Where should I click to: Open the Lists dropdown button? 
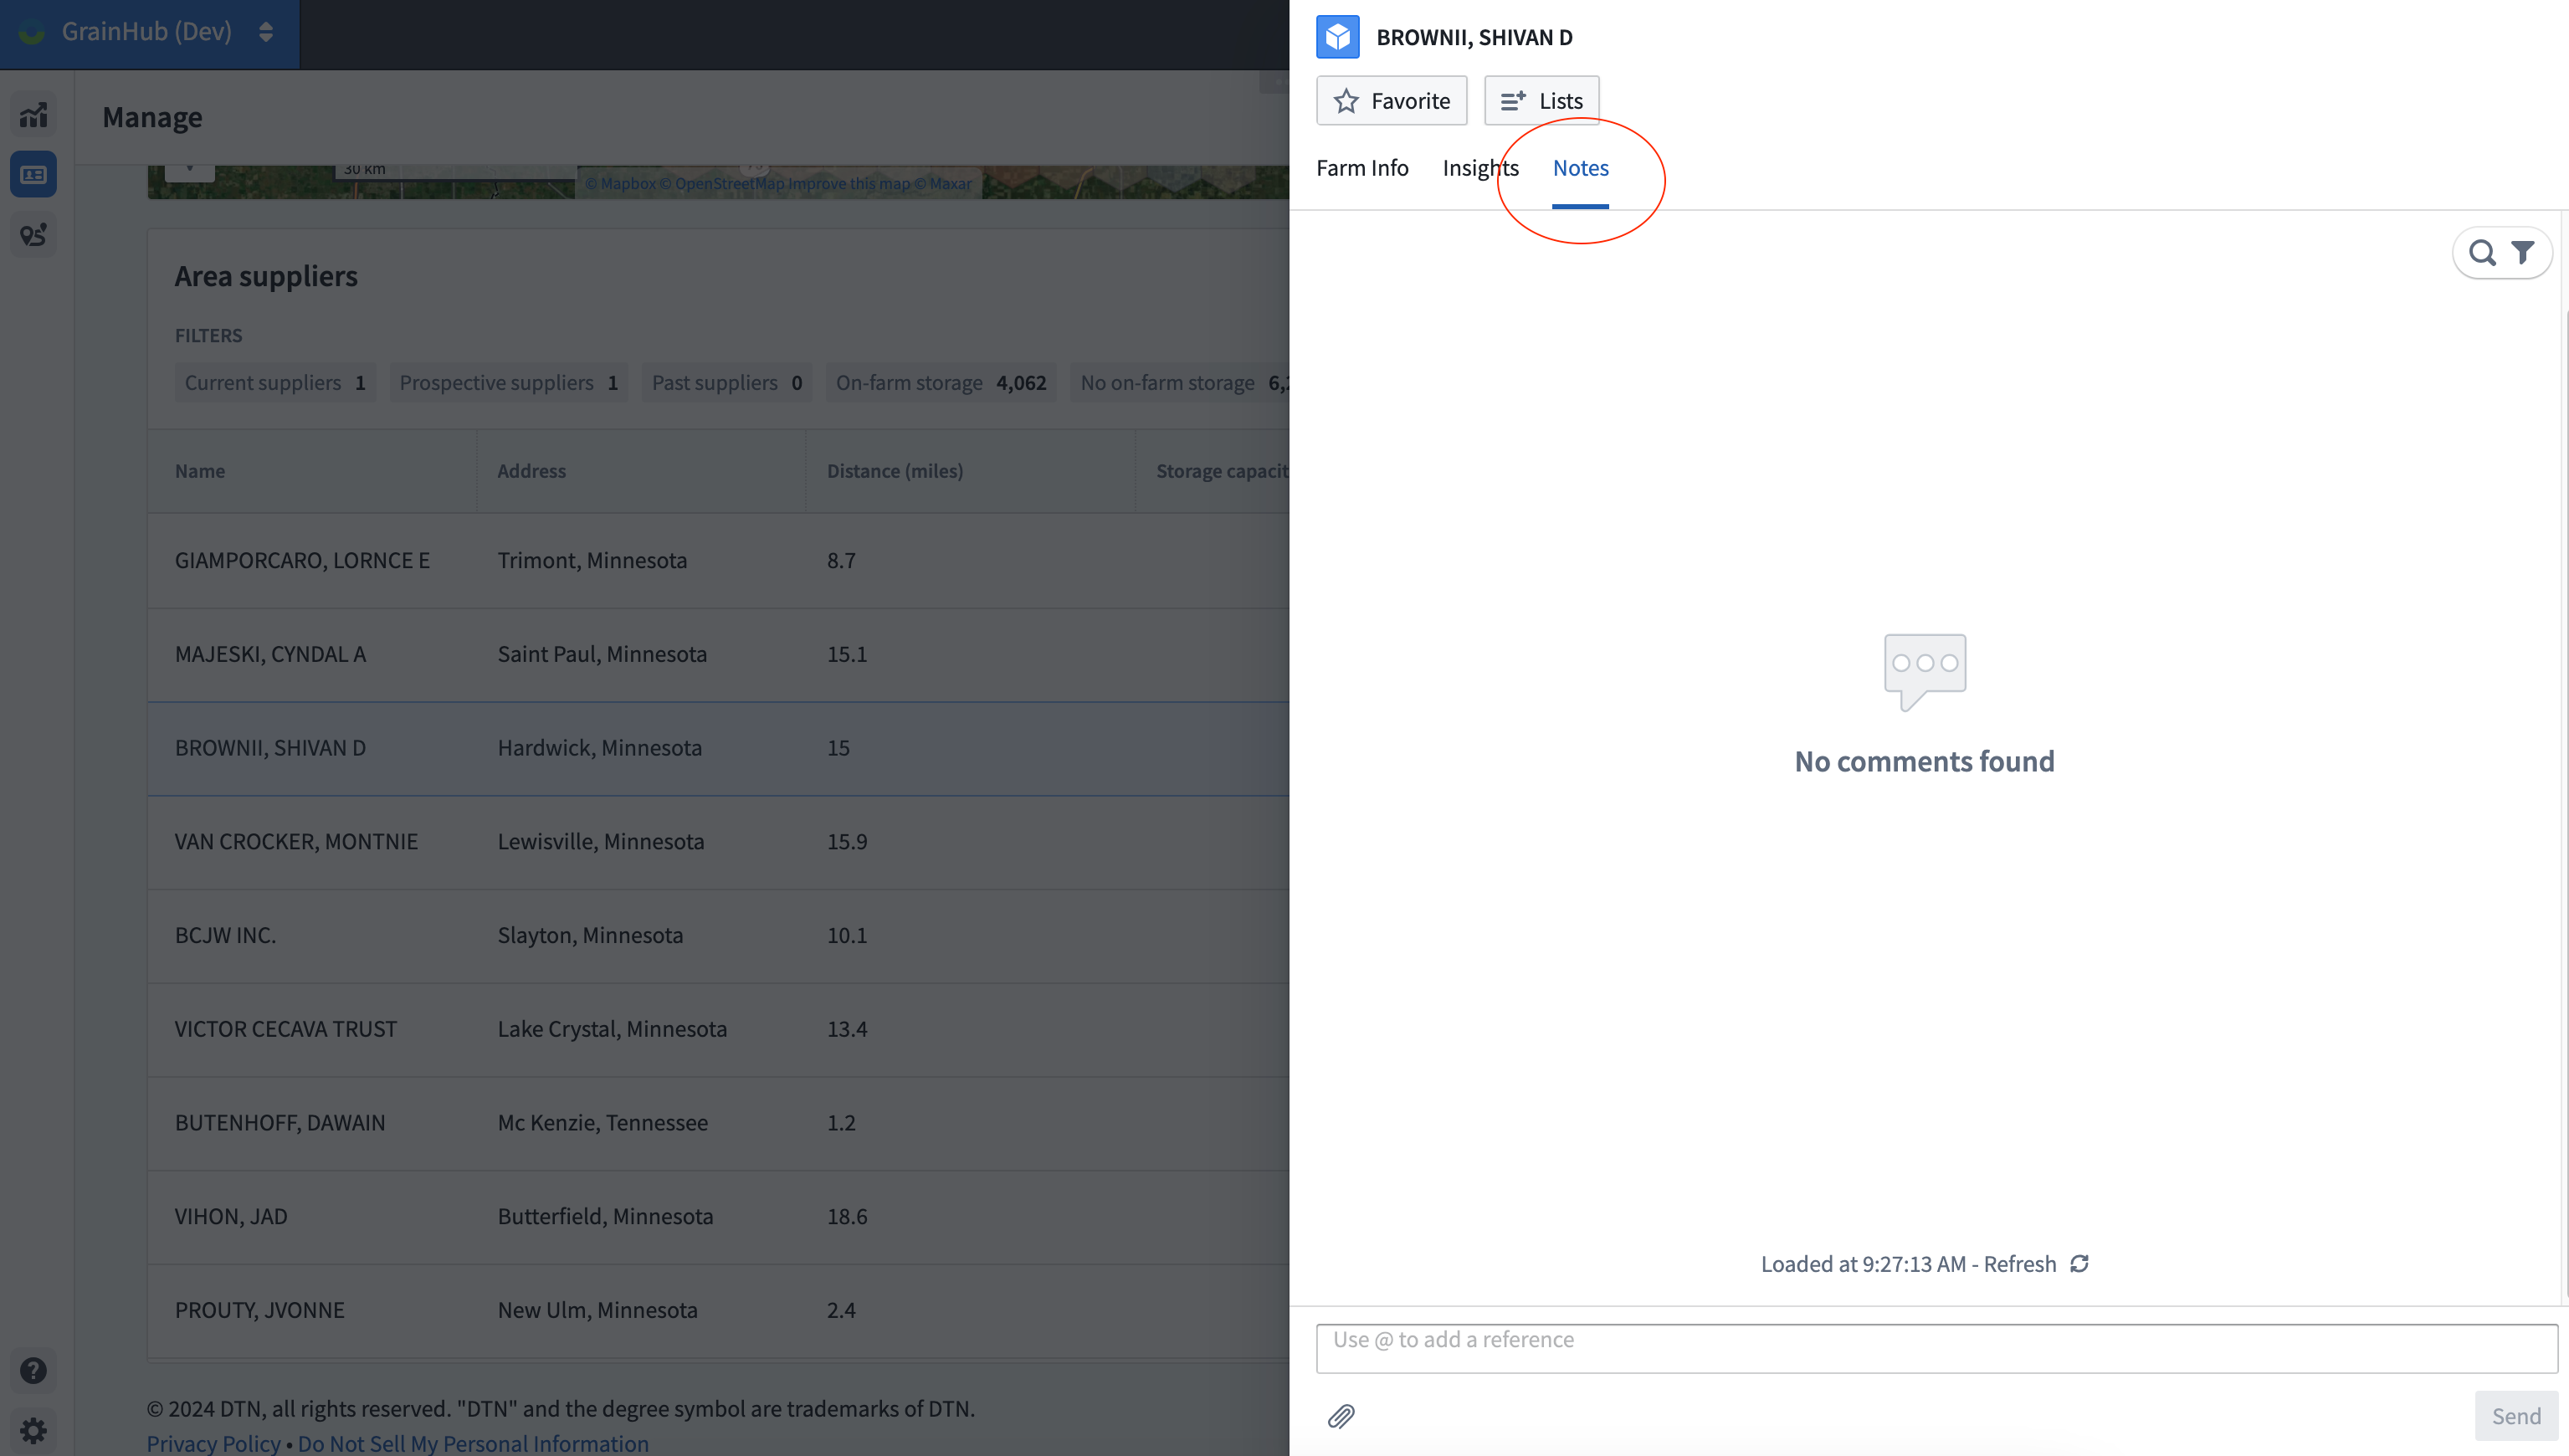pyautogui.click(x=1541, y=101)
